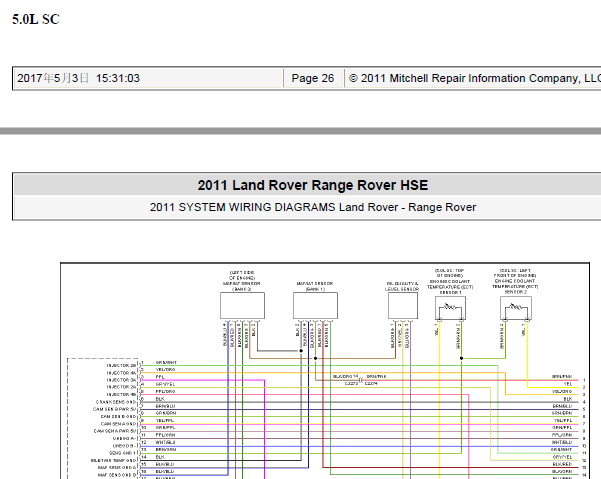Click the 'INJECTOR 3A' pin label
601x479 pixels.
pyautogui.click(x=121, y=380)
